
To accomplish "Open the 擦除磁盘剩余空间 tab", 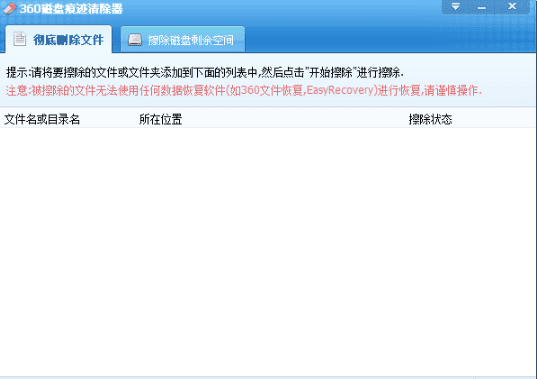I will pyautogui.click(x=183, y=39).
